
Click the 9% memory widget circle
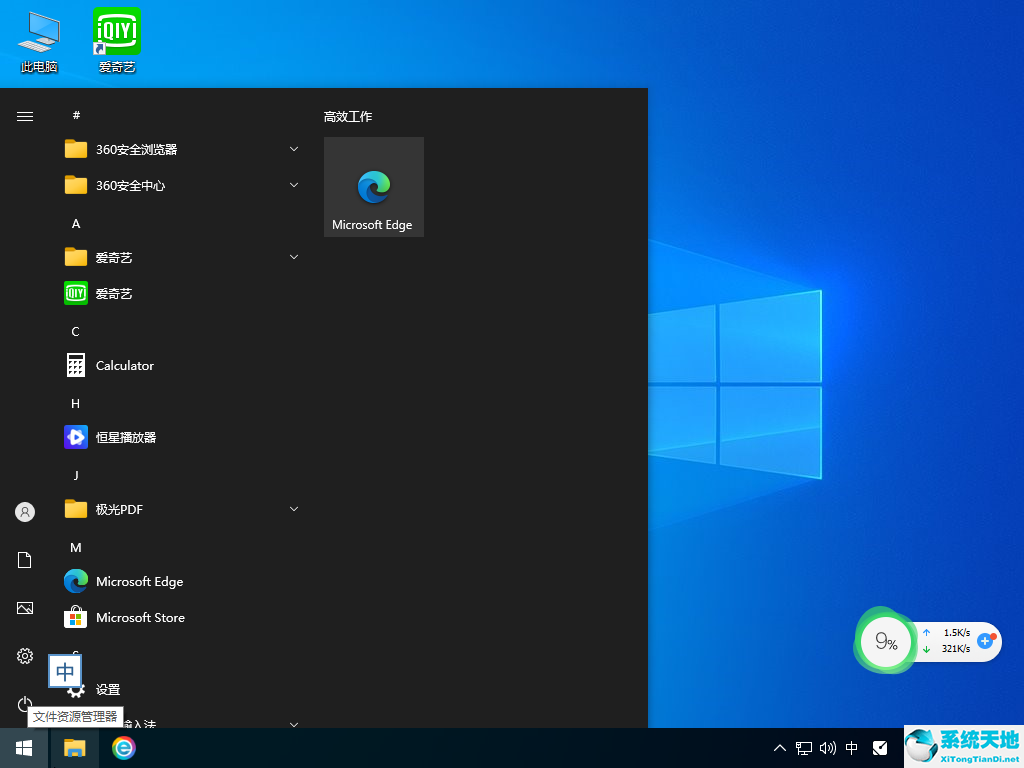click(886, 641)
